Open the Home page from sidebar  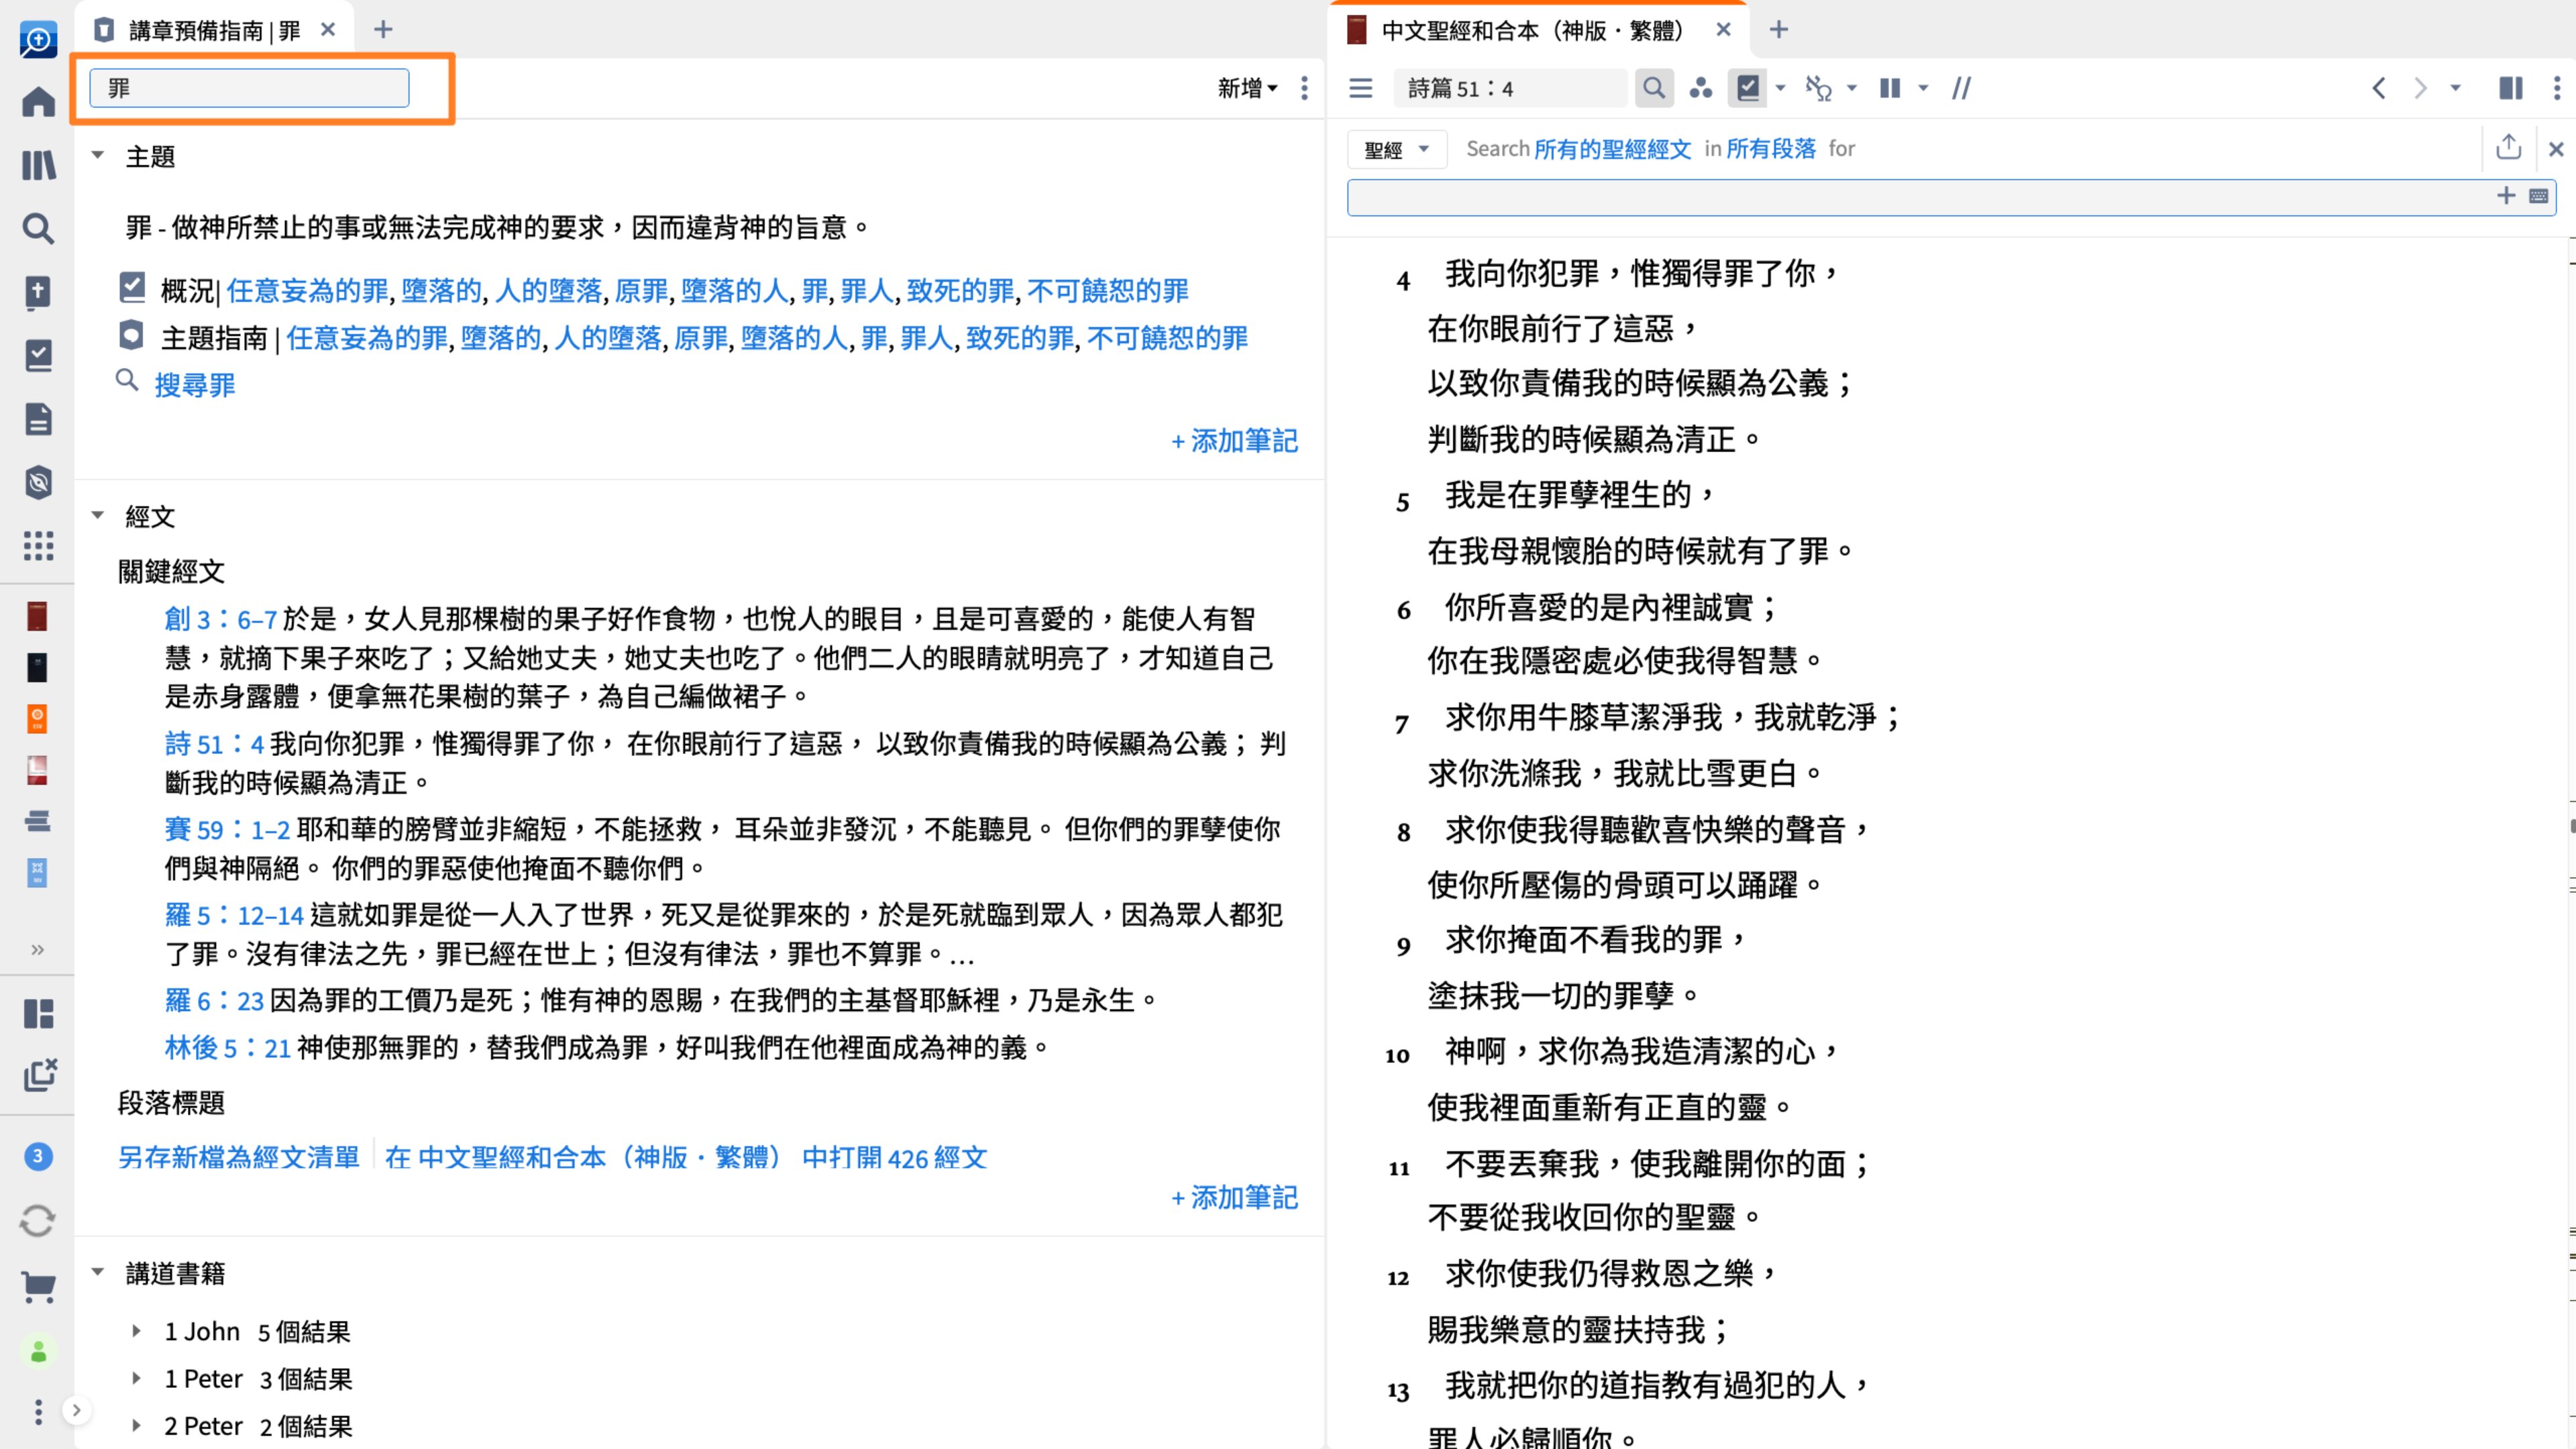(x=38, y=101)
